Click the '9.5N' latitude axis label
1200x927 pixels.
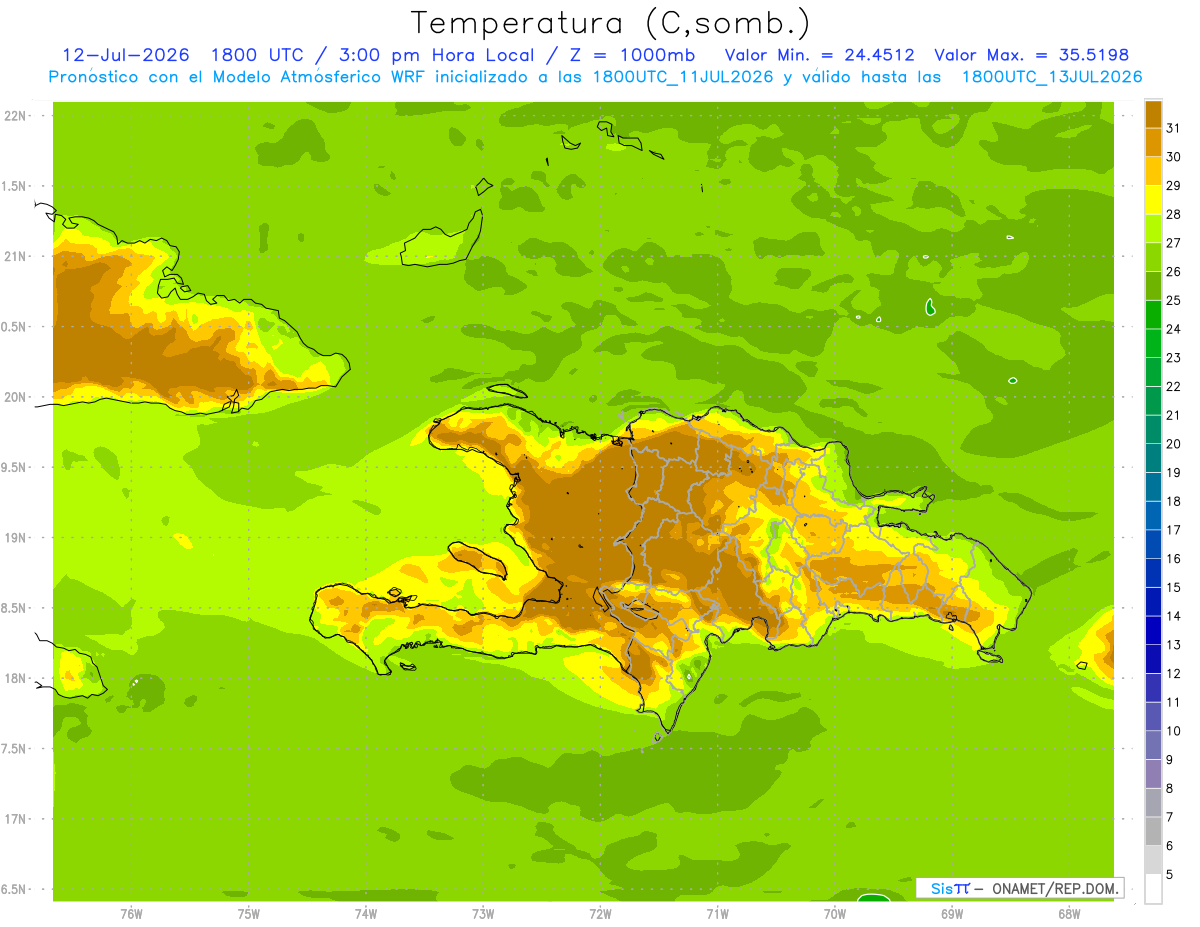(x=15, y=467)
